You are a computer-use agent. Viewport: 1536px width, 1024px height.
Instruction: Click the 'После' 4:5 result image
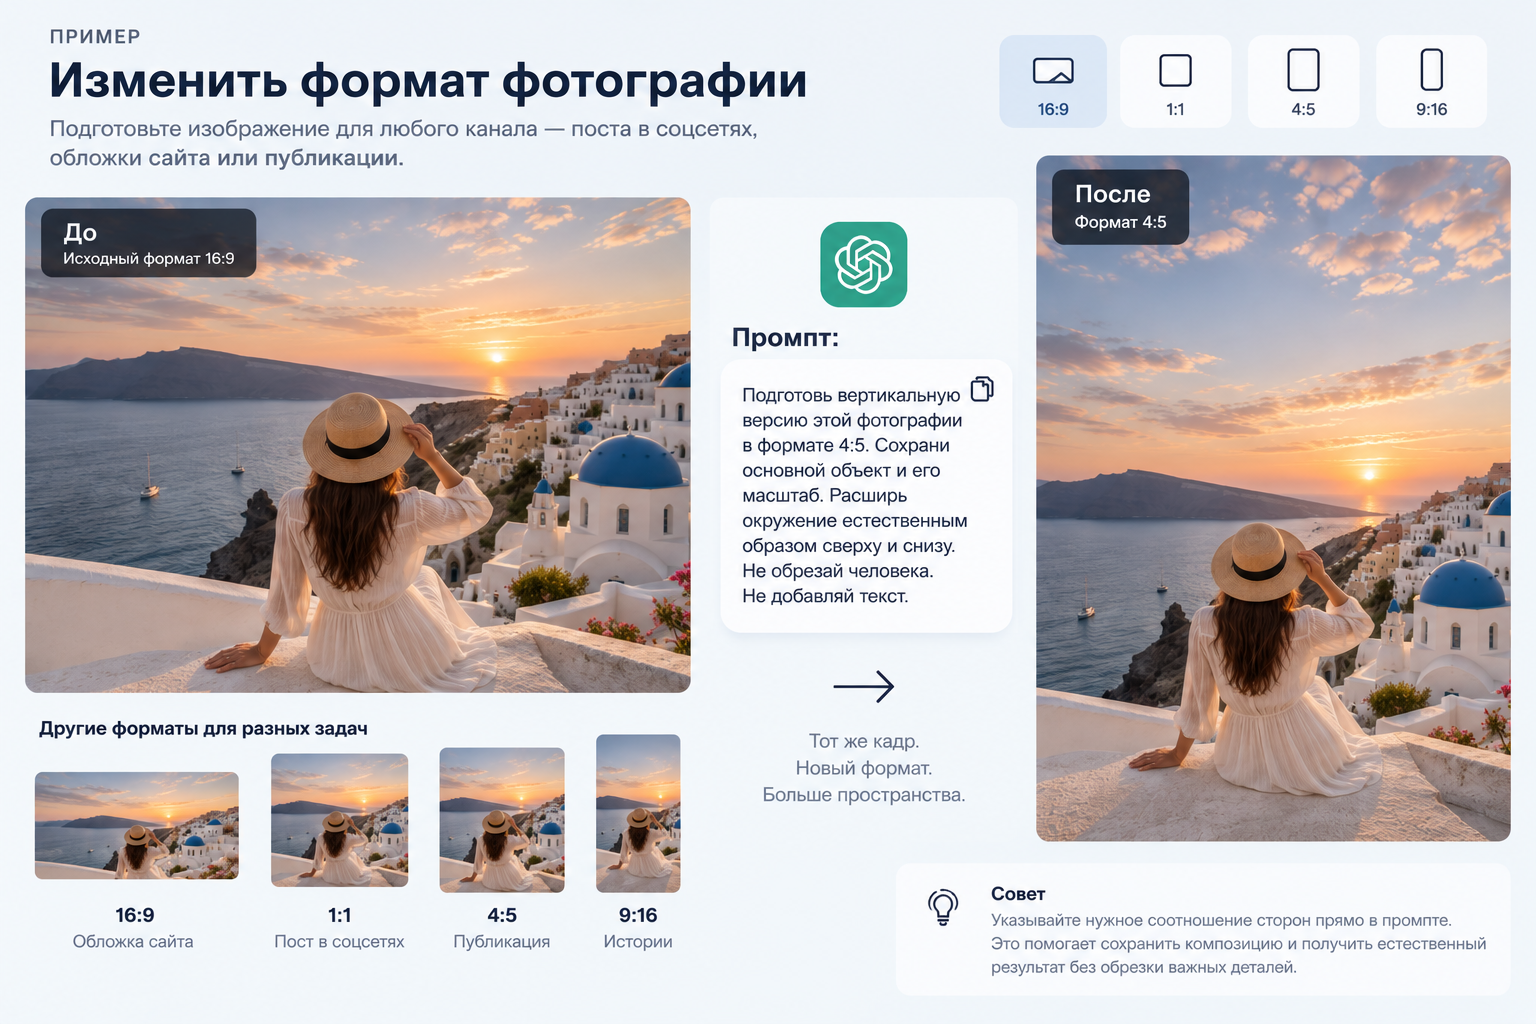[x=1273, y=498]
